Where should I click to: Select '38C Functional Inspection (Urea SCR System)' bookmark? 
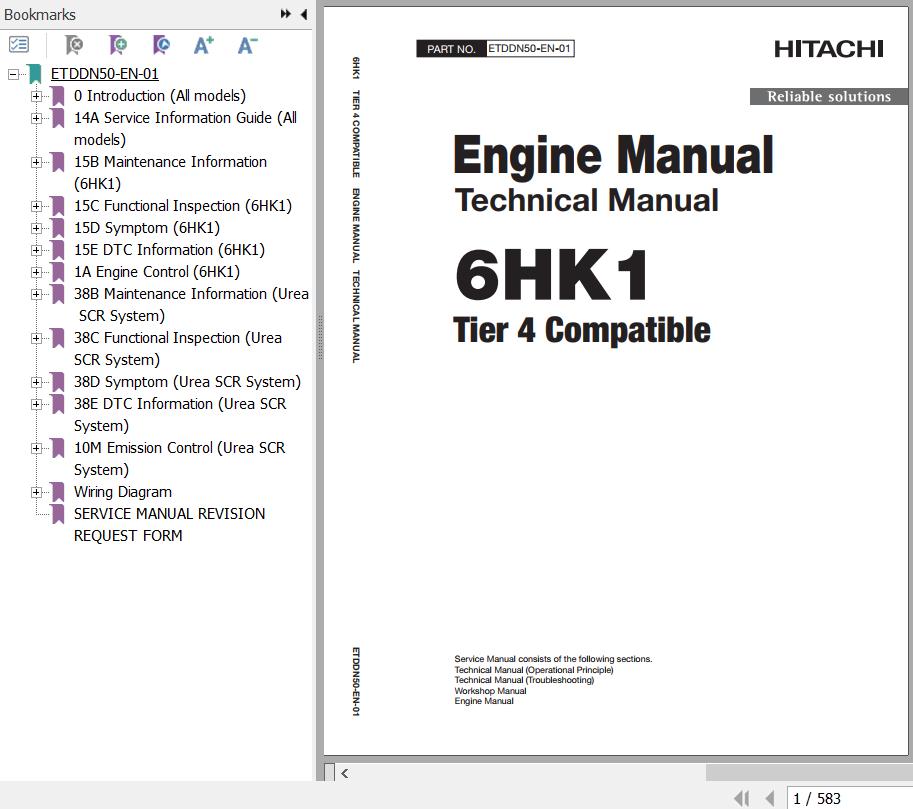[x=178, y=349]
